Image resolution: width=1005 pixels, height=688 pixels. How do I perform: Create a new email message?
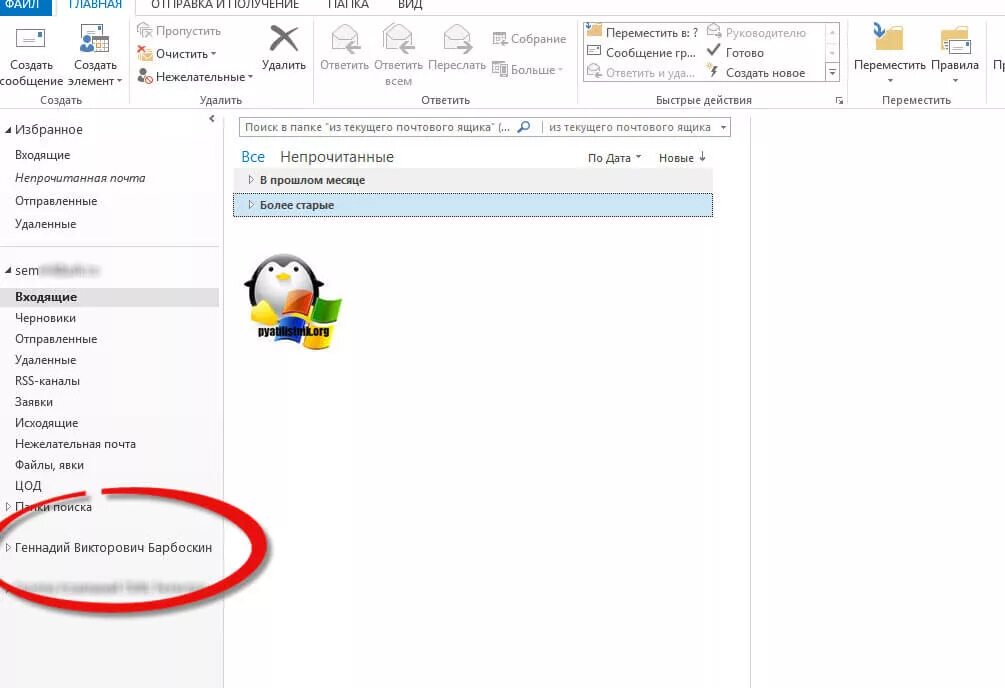[31, 56]
